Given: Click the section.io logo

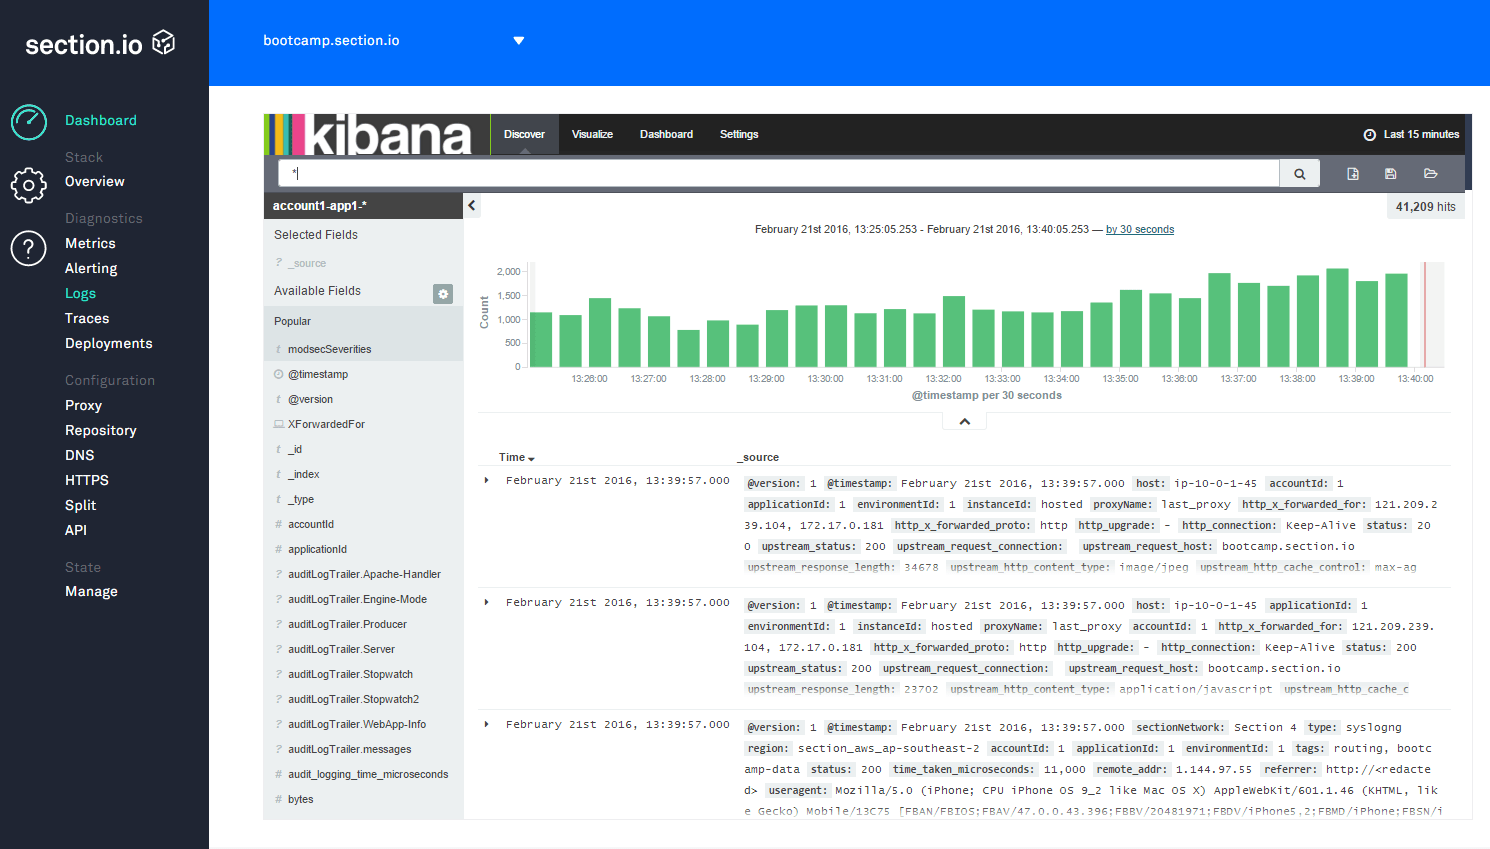Looking at the screenshot, I should click(x=100, y=44).
